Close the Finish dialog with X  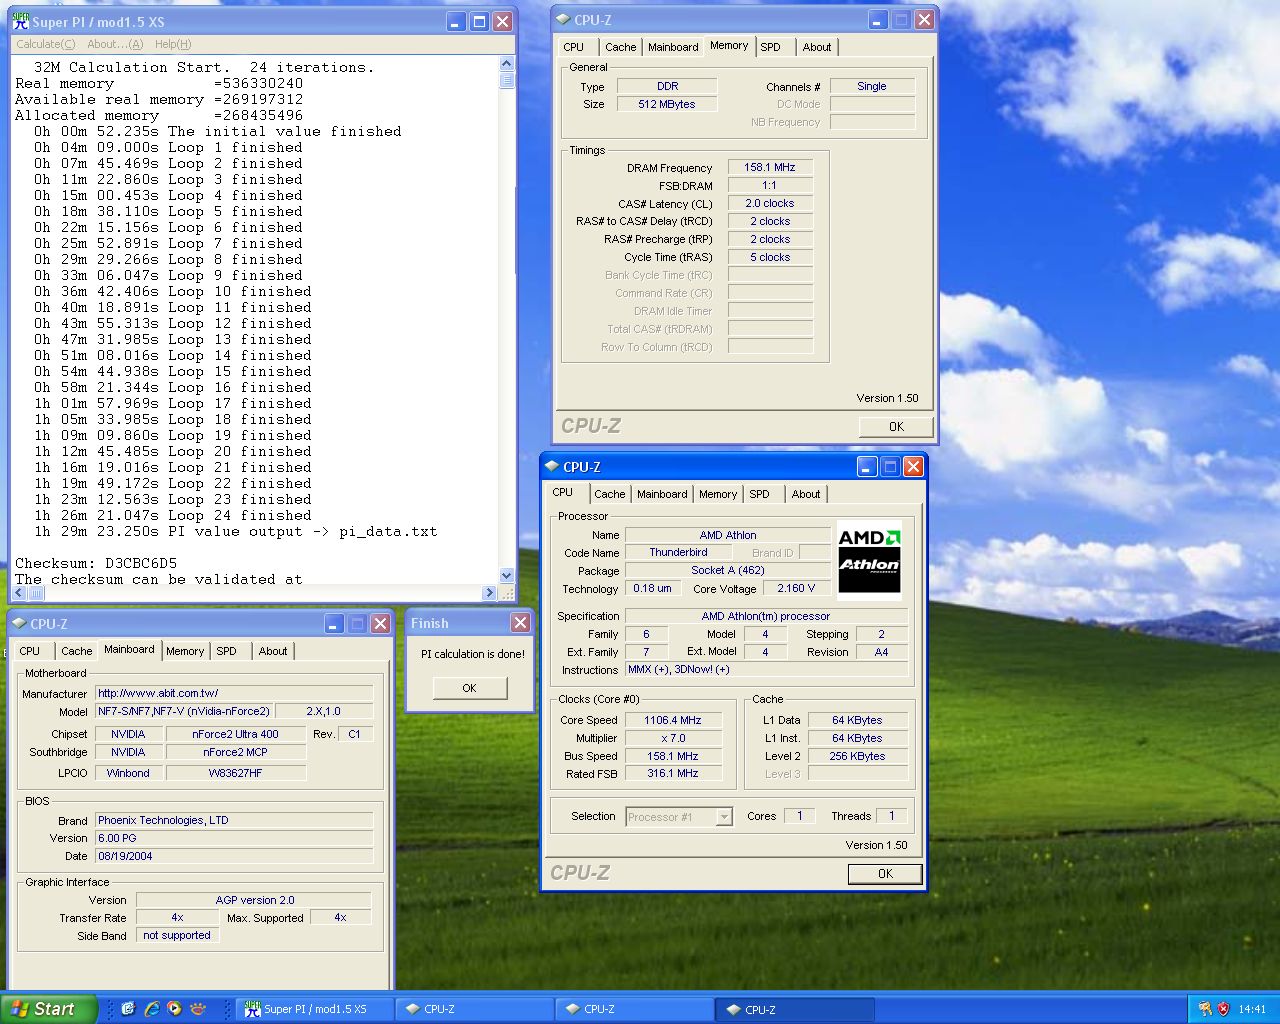pos(520,622)
